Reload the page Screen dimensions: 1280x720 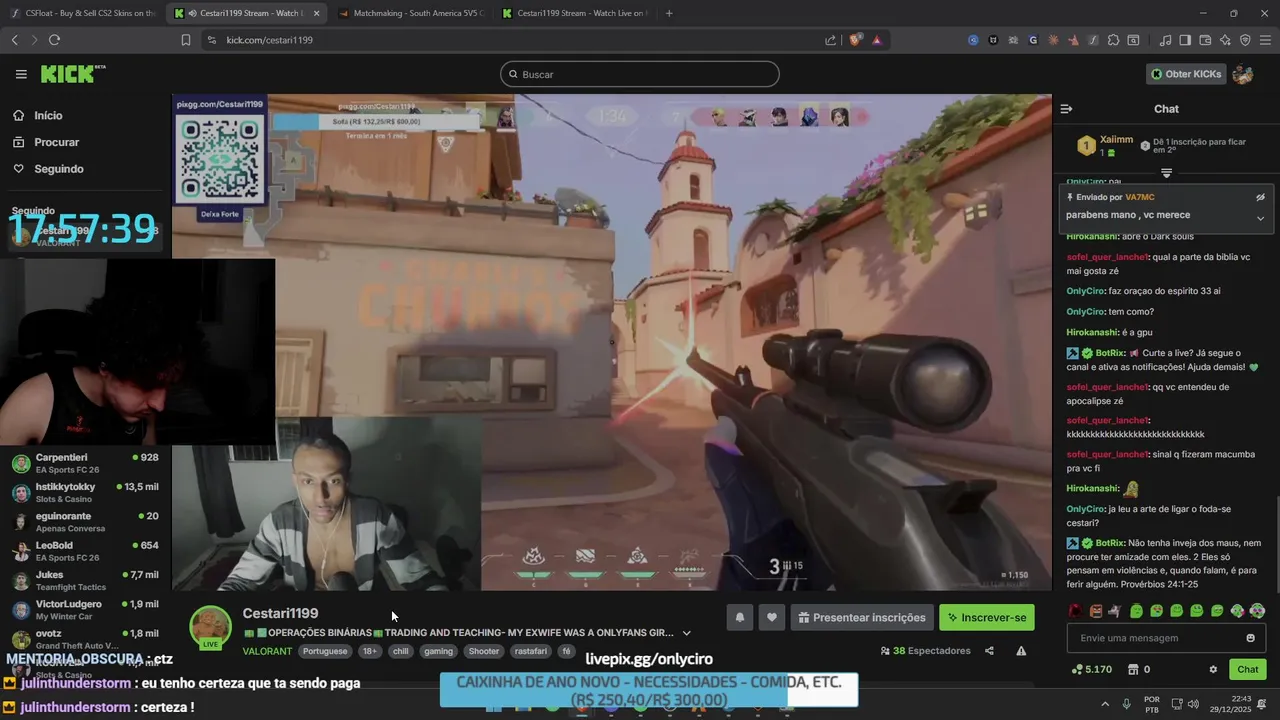click(x=54, y=40)
